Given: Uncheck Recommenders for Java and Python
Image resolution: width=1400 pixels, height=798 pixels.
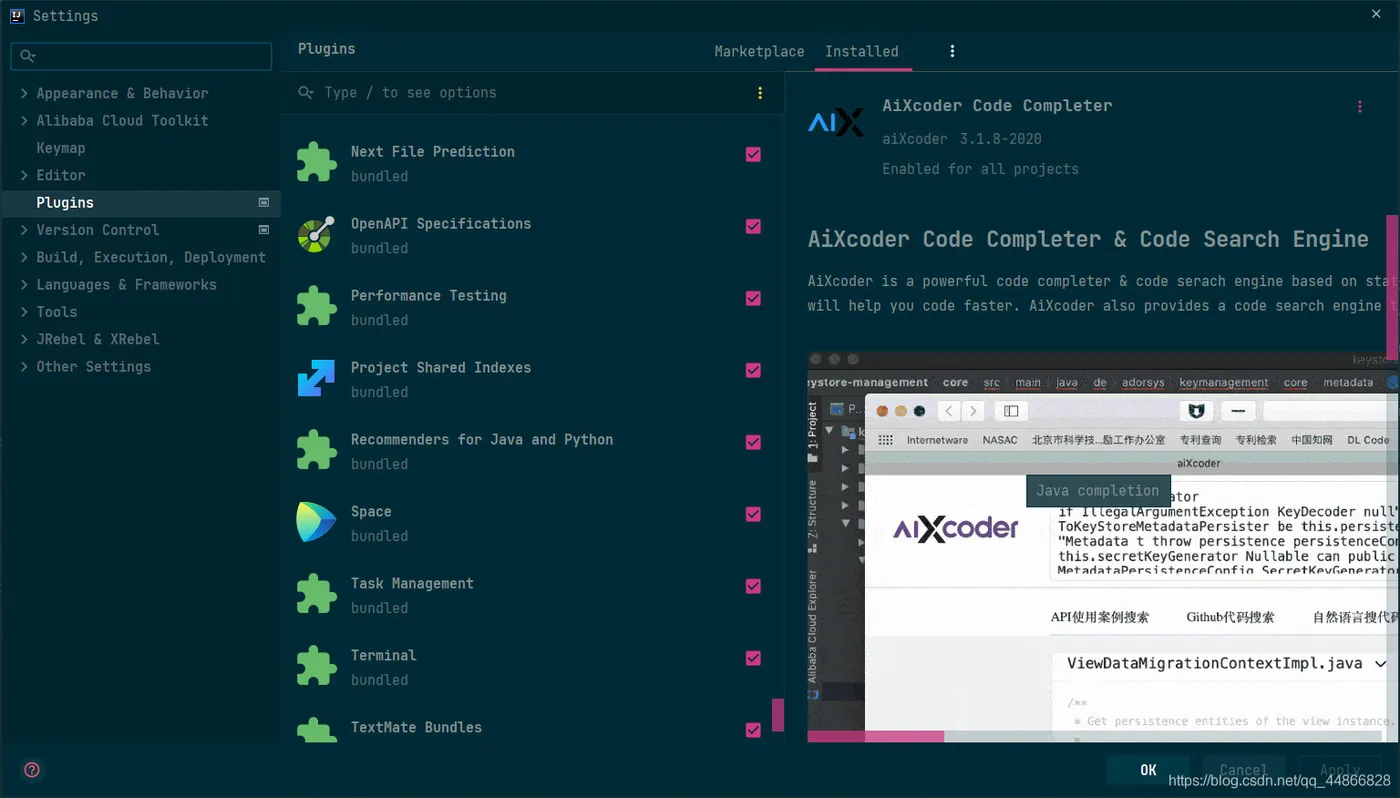Looking at the screenshot, I should 753,442.
